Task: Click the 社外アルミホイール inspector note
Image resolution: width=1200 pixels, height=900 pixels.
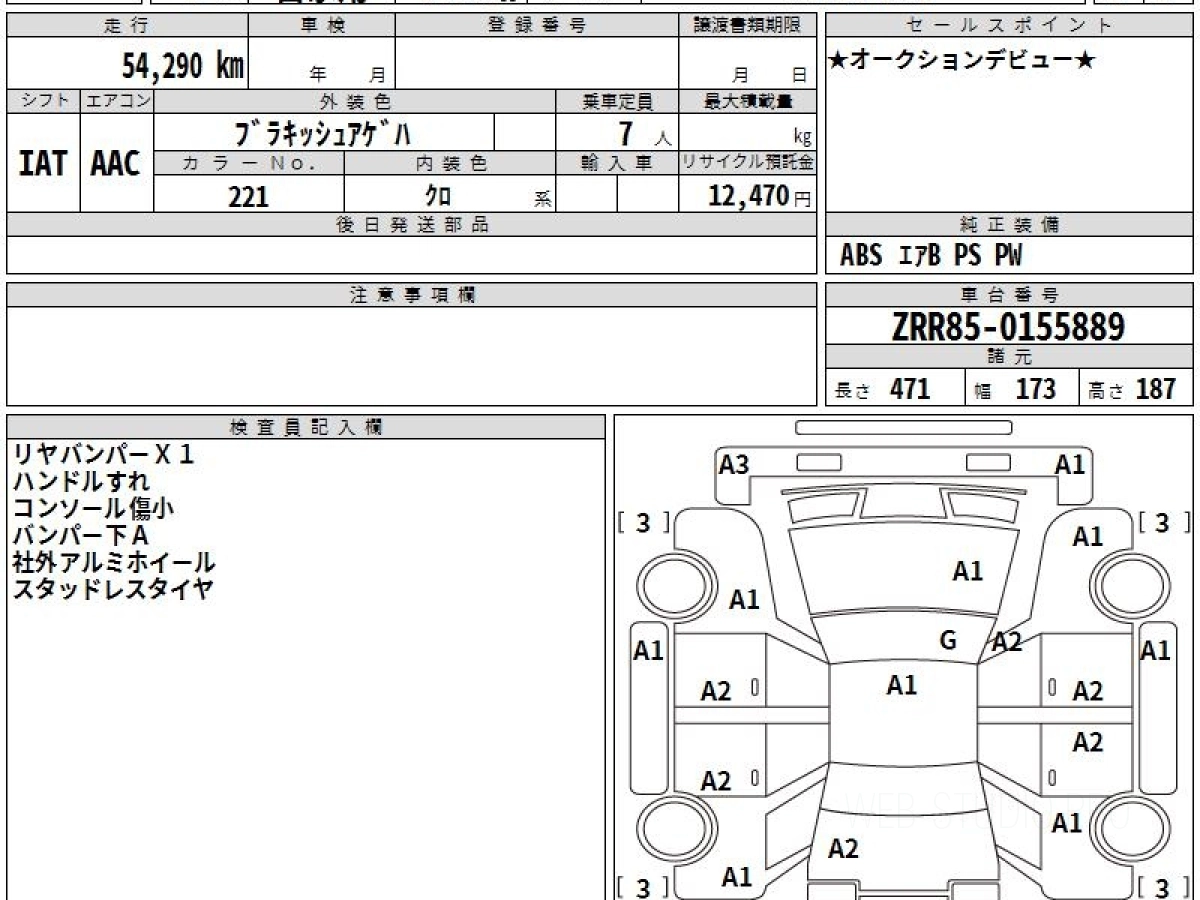Action: [113, 563]
